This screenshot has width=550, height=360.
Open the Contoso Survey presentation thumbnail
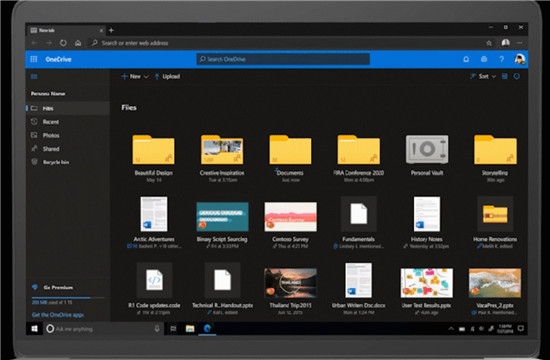pyautogui.click(x=290, y=216)
